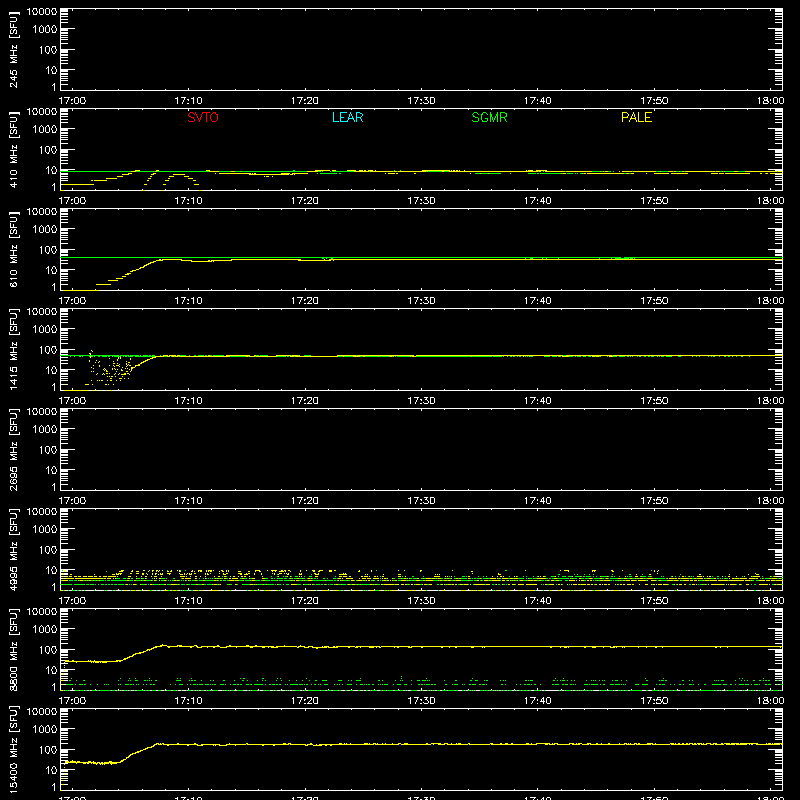Click the 100 label on the 15400 MHz axis
The height and width of the screenshot is (800, 800).
click(x=48, y=750)
